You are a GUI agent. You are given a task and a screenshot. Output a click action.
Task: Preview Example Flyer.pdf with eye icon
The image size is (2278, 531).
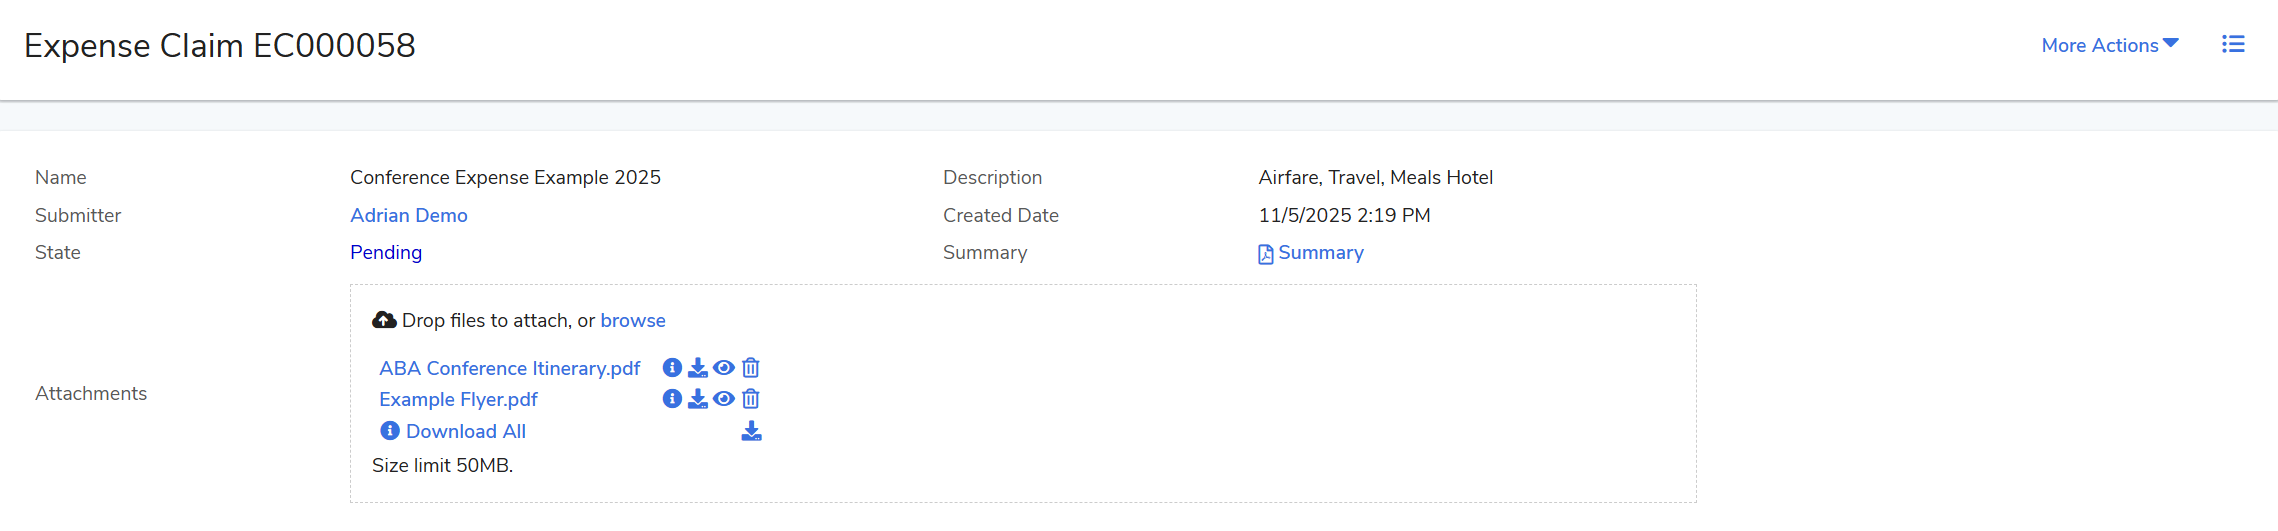point(724,399)
